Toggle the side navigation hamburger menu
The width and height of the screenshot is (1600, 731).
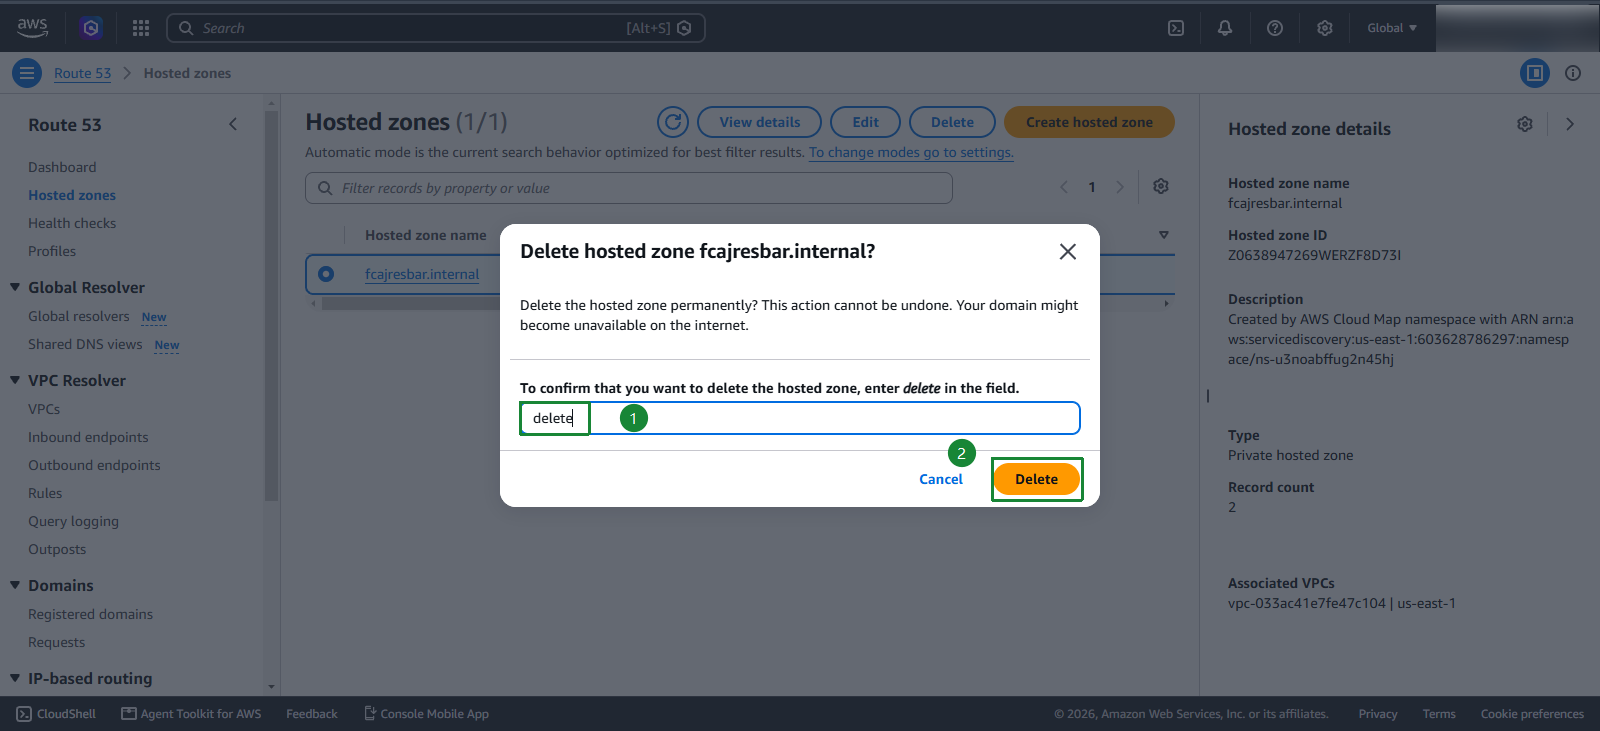(x=27, y=73)
